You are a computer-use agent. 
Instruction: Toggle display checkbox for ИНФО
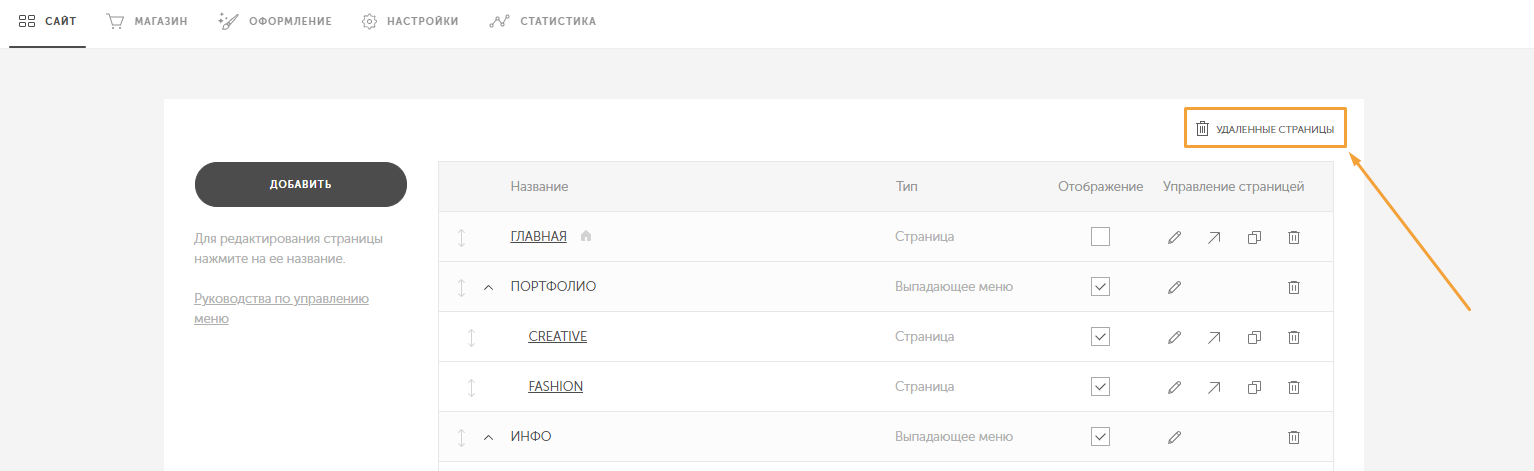point(1100,436)
